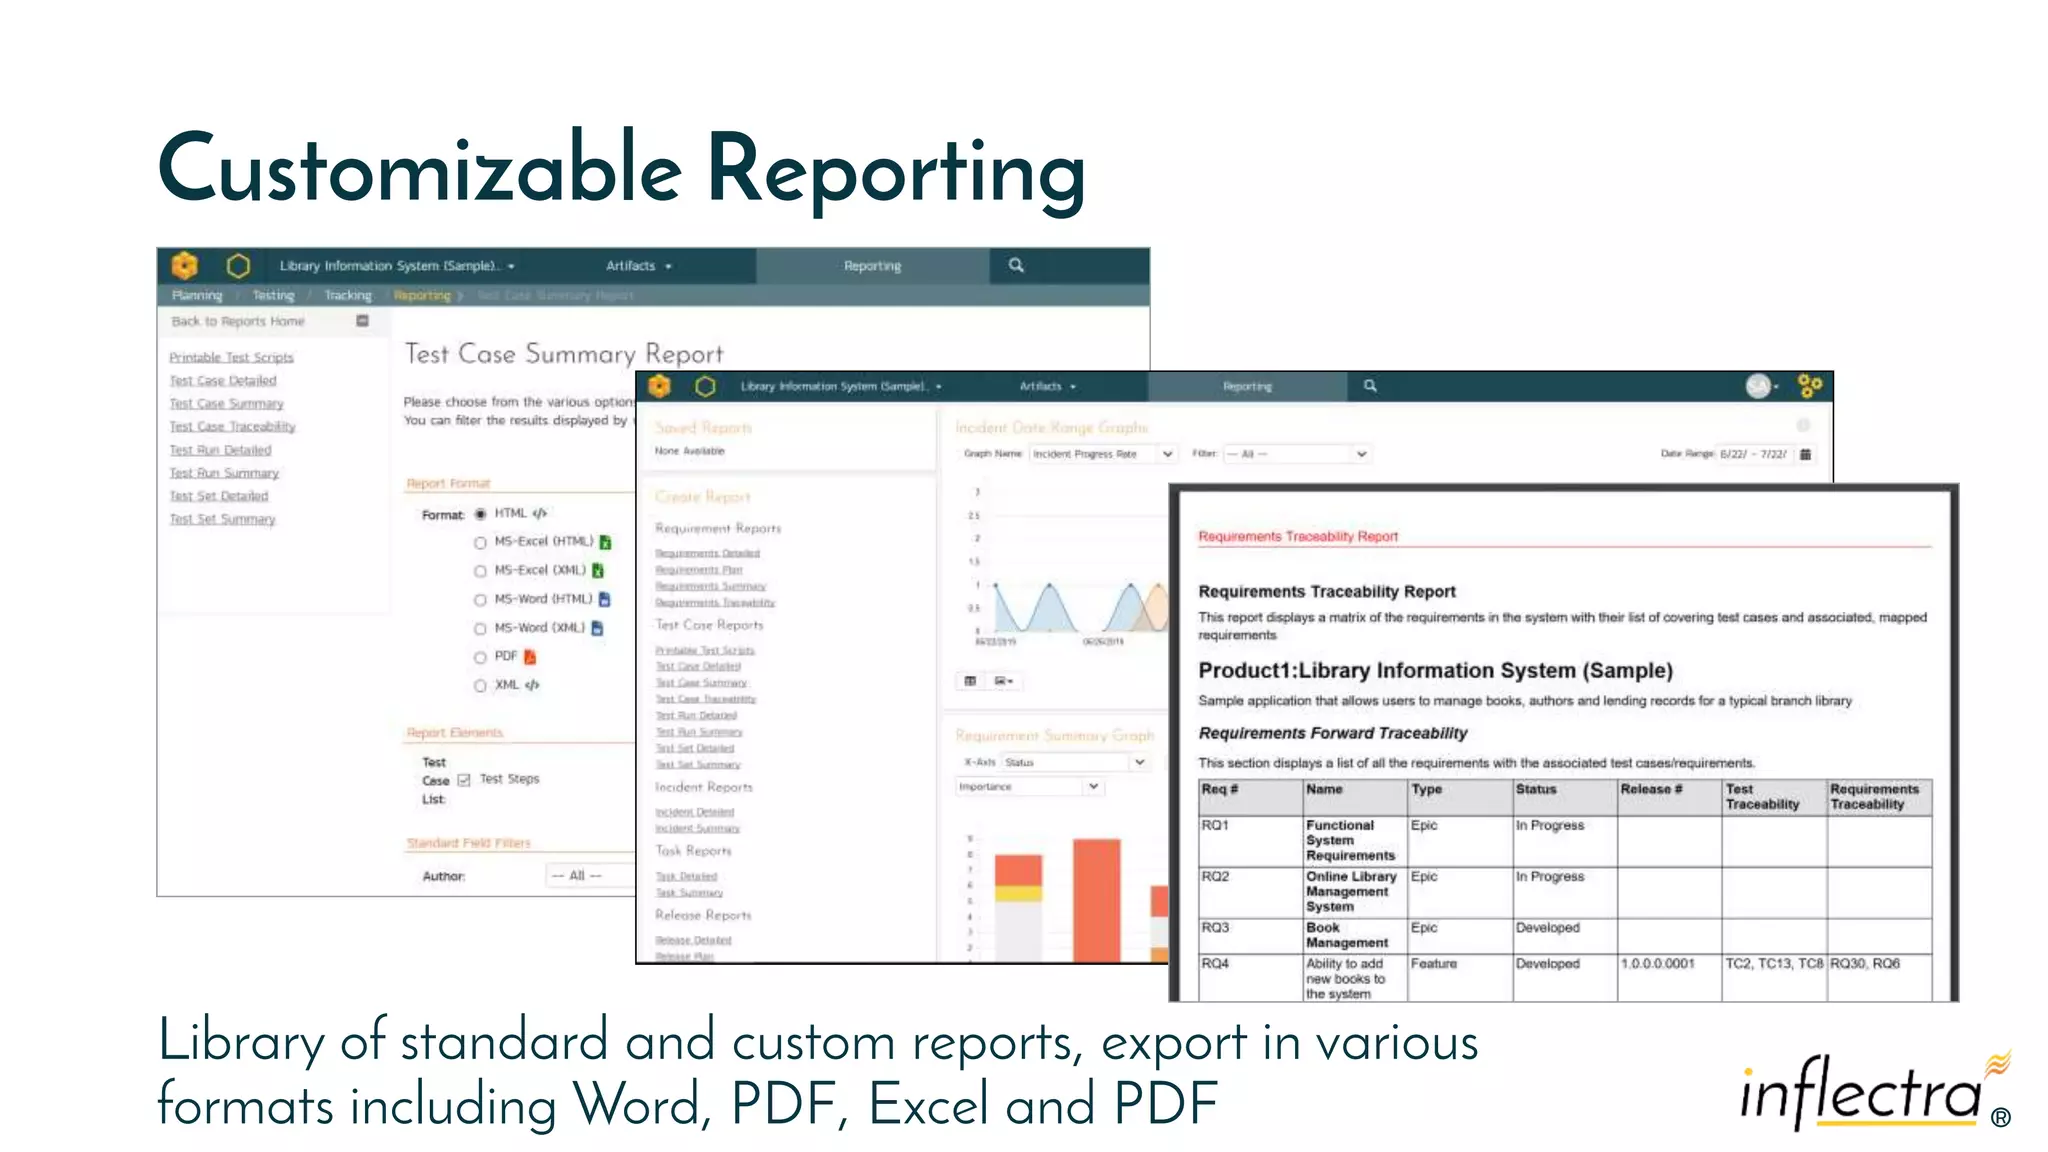2048x1152 pixels.
Task: Select the HTML format radio button
Action: tap(480, 514)
